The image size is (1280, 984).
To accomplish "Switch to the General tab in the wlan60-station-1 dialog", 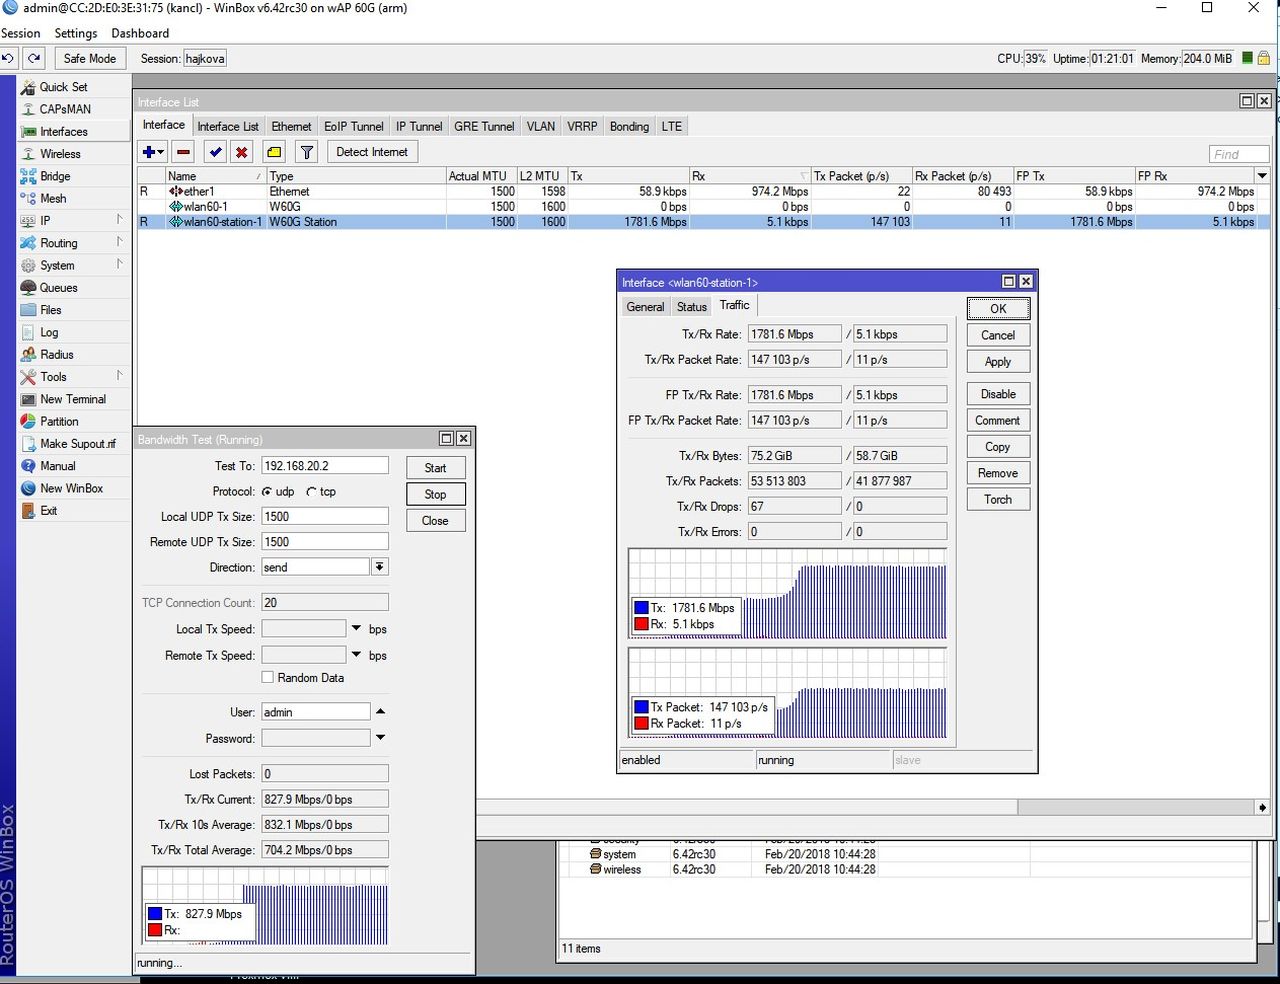I will [645, 307].
